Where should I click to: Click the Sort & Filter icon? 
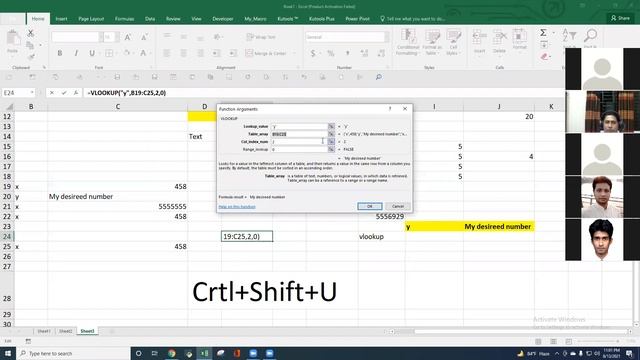(x=569, y=35)
